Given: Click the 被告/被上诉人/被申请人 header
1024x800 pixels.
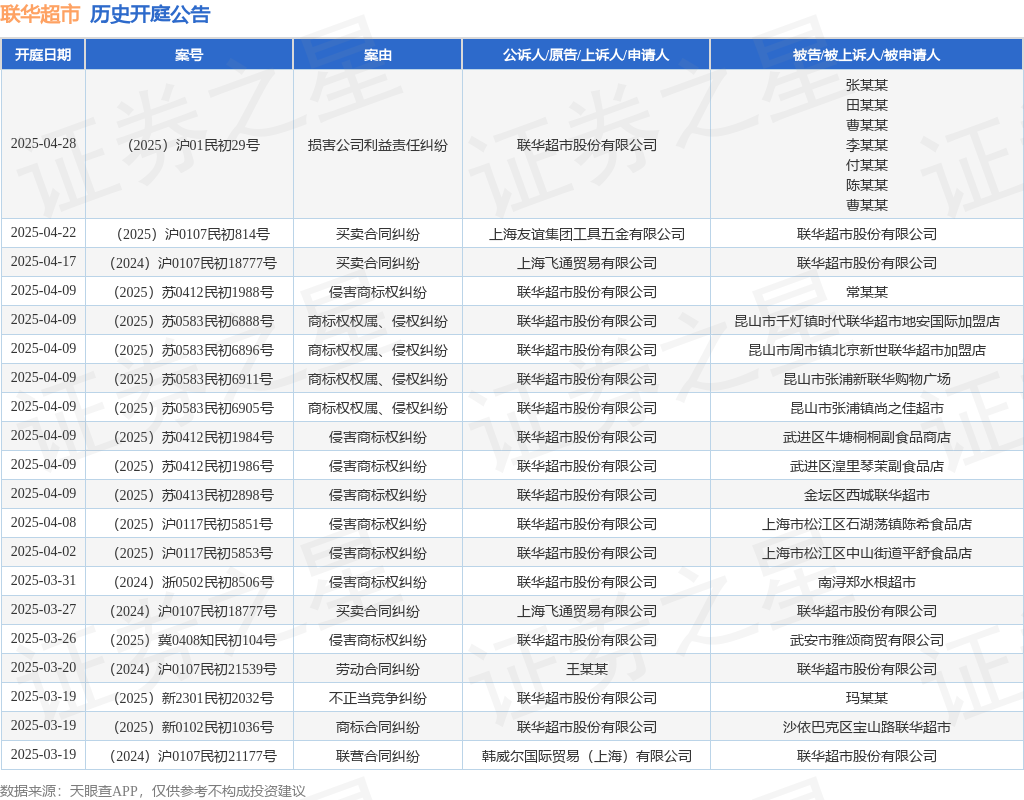Looking at the screenshot, I should 867,55.
